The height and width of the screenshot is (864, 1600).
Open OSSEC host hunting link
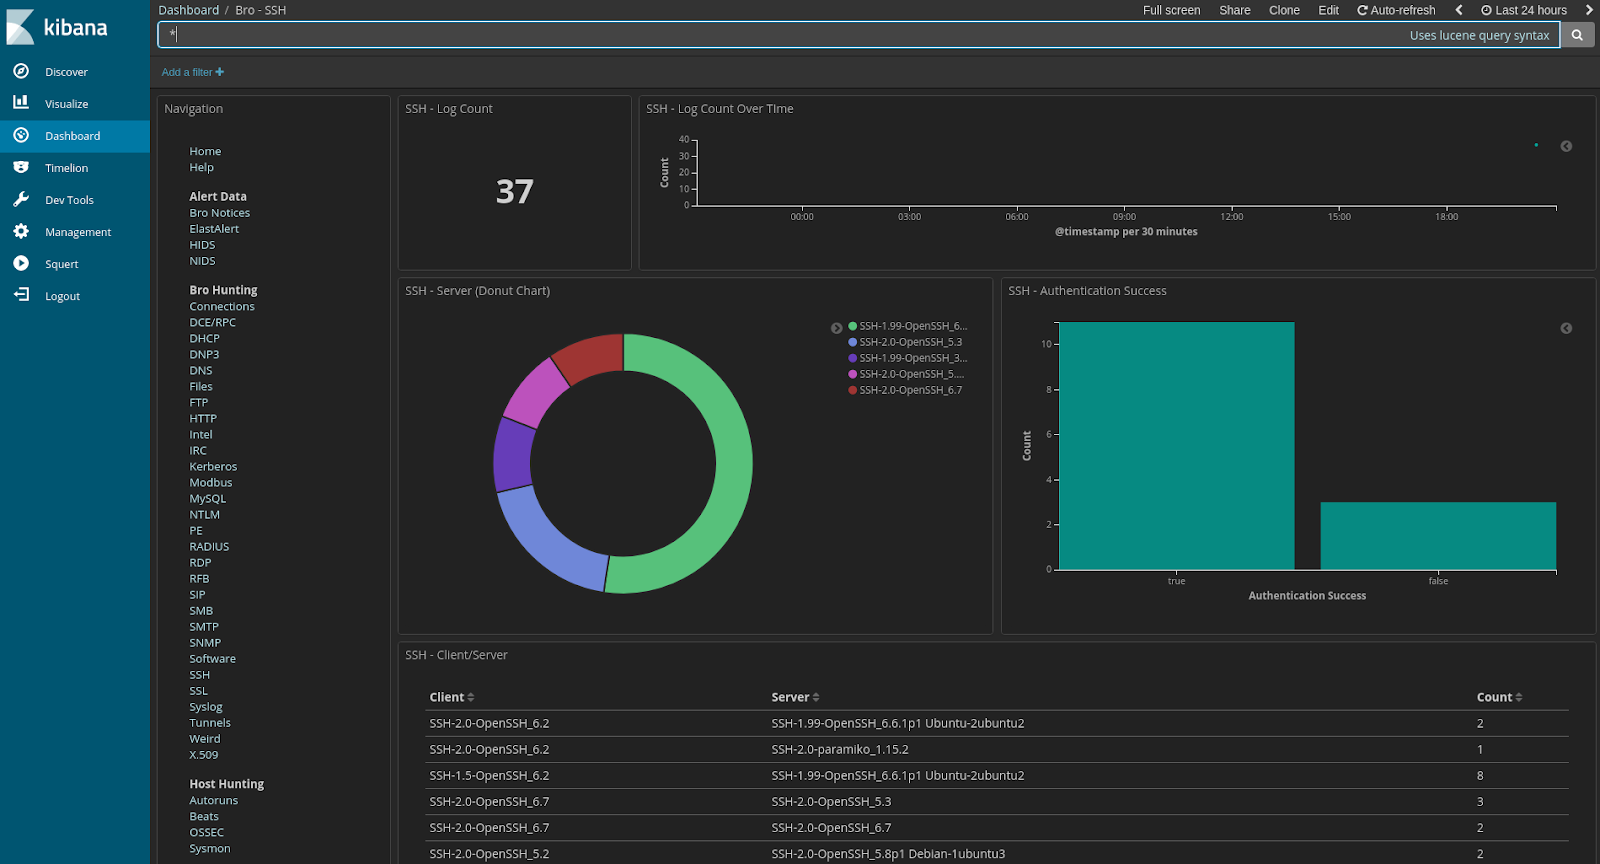pos(207,833)
